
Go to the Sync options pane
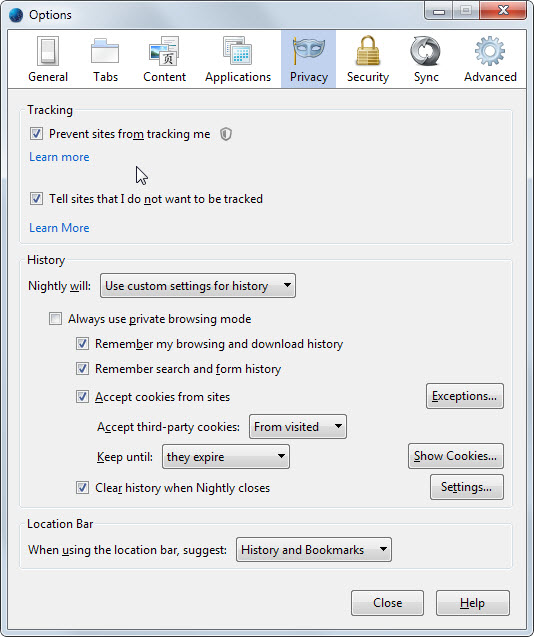[426, 59]
